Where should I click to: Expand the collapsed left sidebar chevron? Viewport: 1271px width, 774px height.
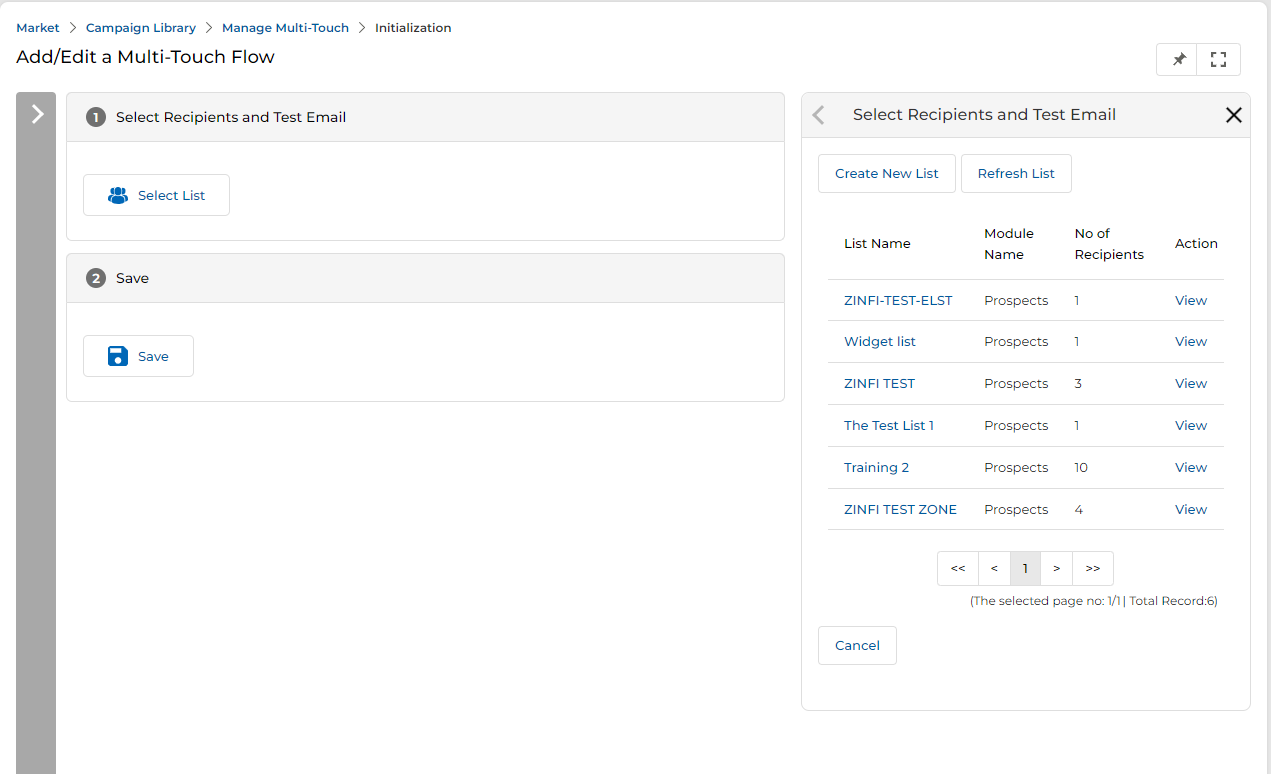37,114
